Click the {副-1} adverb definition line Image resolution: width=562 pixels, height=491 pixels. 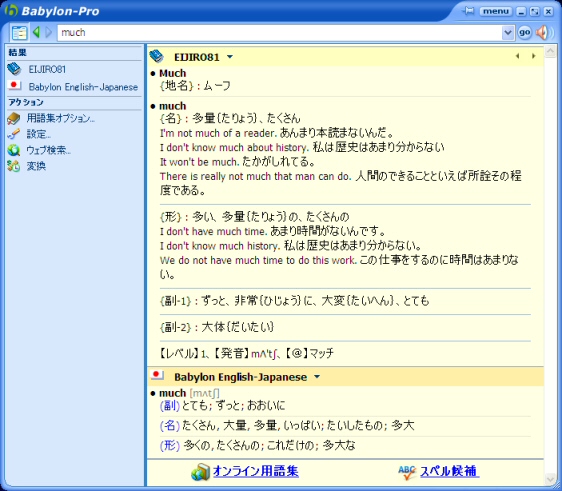pyautogui.click(x=294, y=301)
